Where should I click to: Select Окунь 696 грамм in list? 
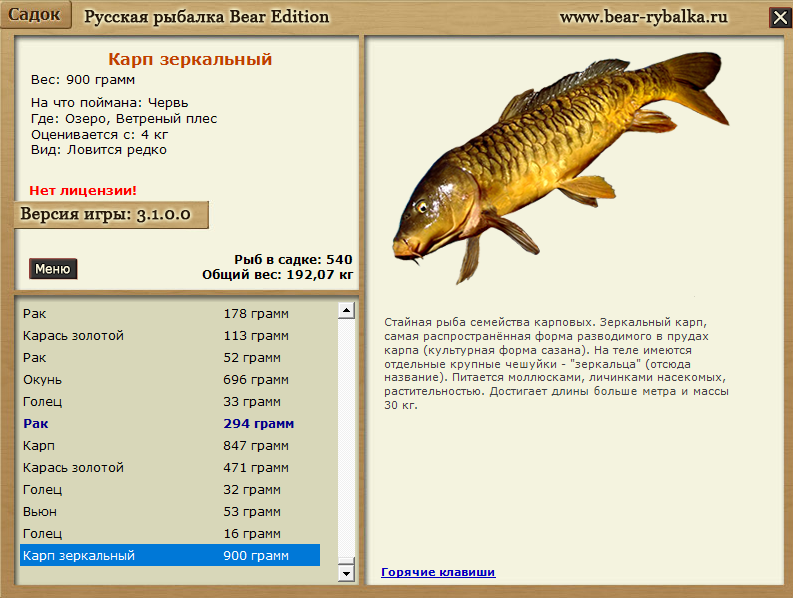point(170,379)
